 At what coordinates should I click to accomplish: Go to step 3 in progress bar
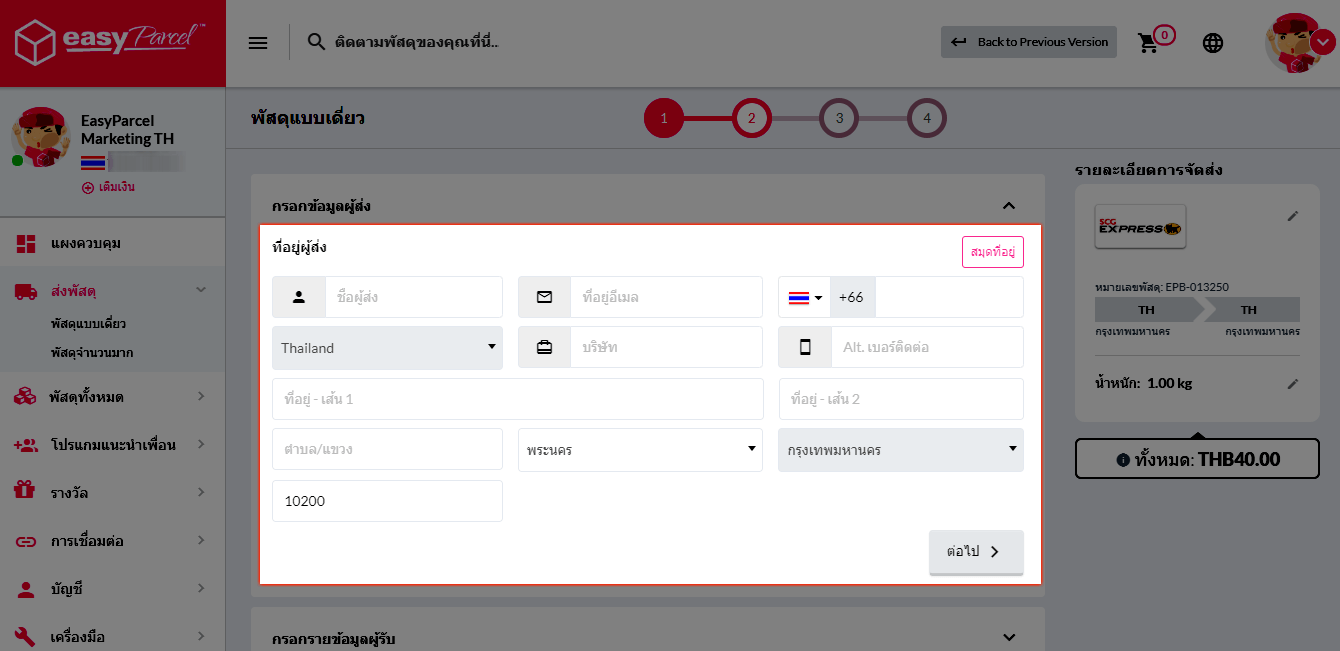point(839,118)
